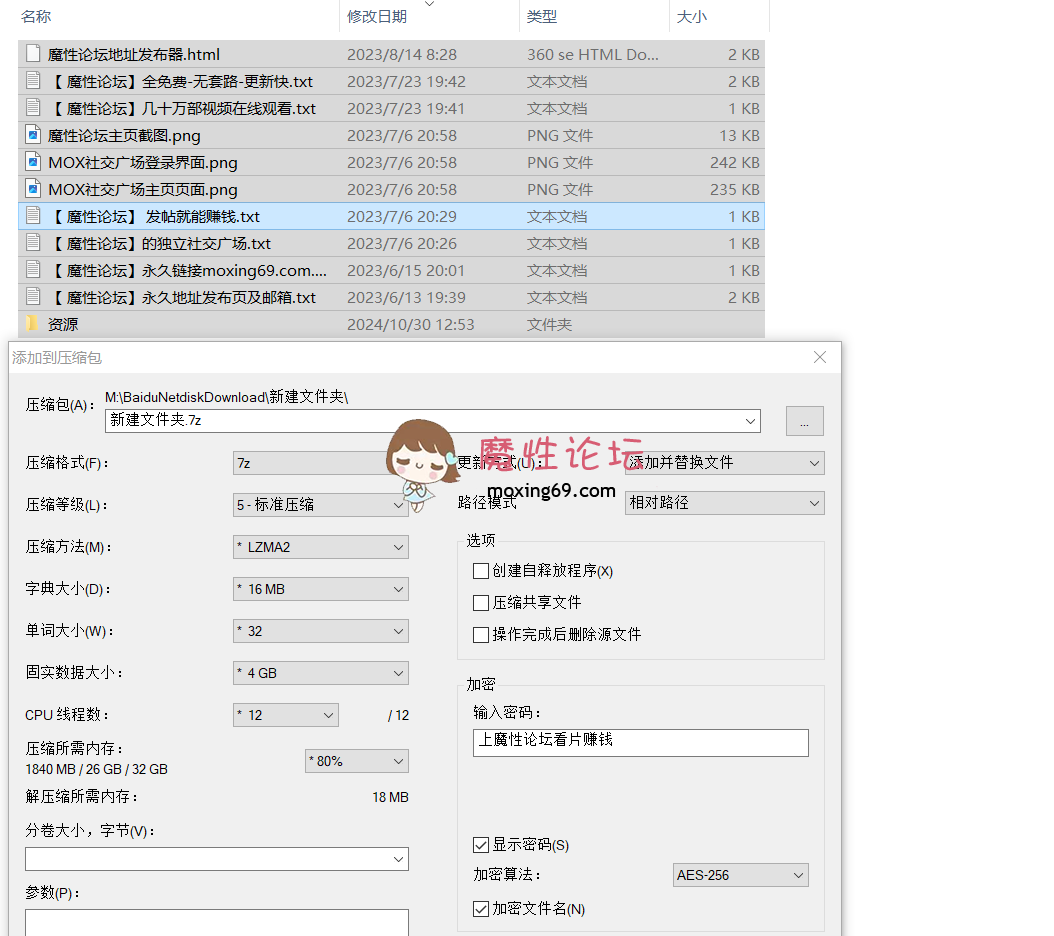Open the 资源 folder icon
The width and height of the screenshot is (1054, 936).
(31, 323)
